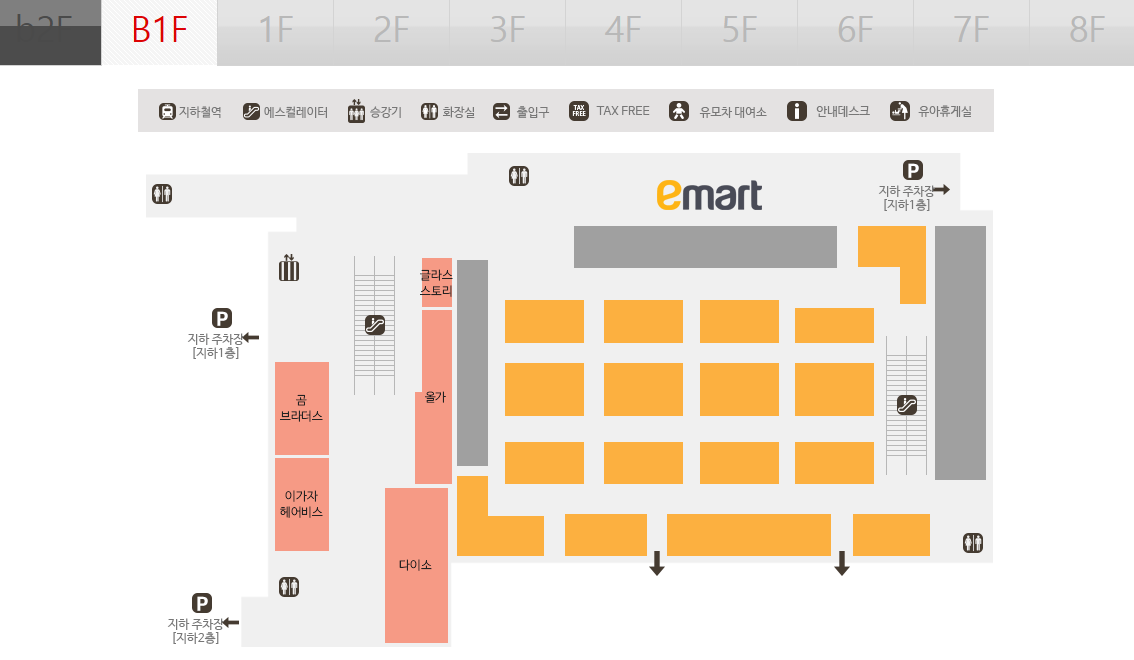Click the elevator legend icon

(356, 111)
